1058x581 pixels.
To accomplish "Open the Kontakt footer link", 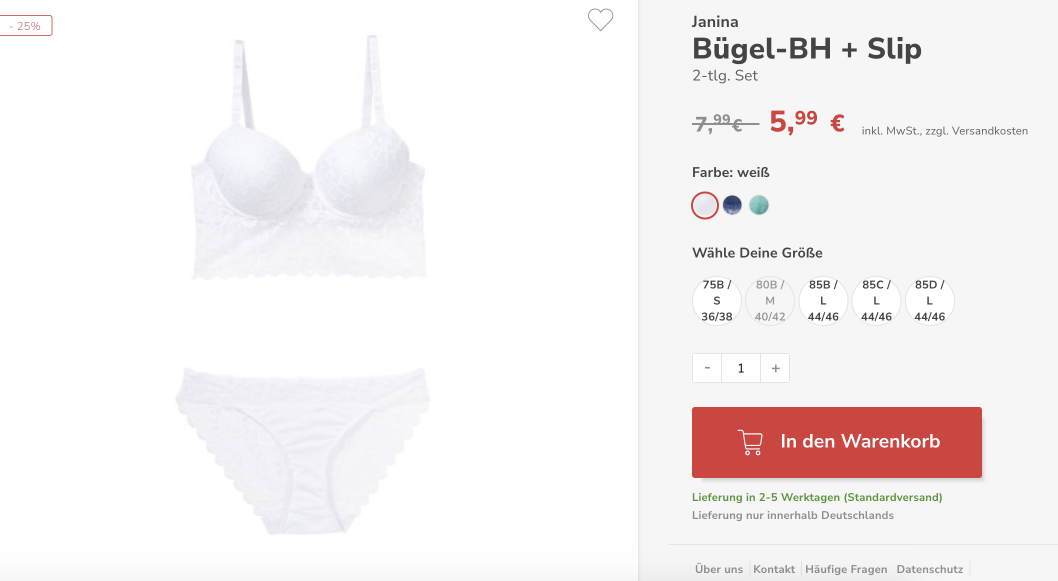I will pos(774,569).
